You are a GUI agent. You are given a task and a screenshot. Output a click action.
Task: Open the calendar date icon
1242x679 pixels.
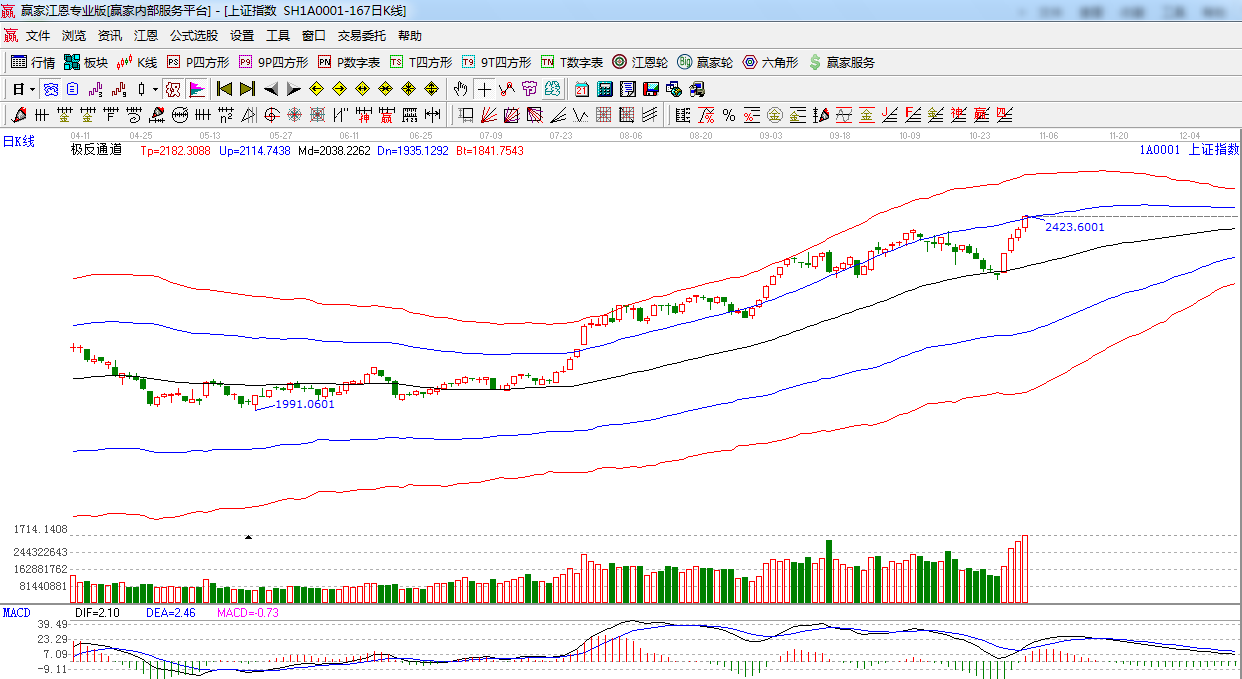tap(581, 89)
